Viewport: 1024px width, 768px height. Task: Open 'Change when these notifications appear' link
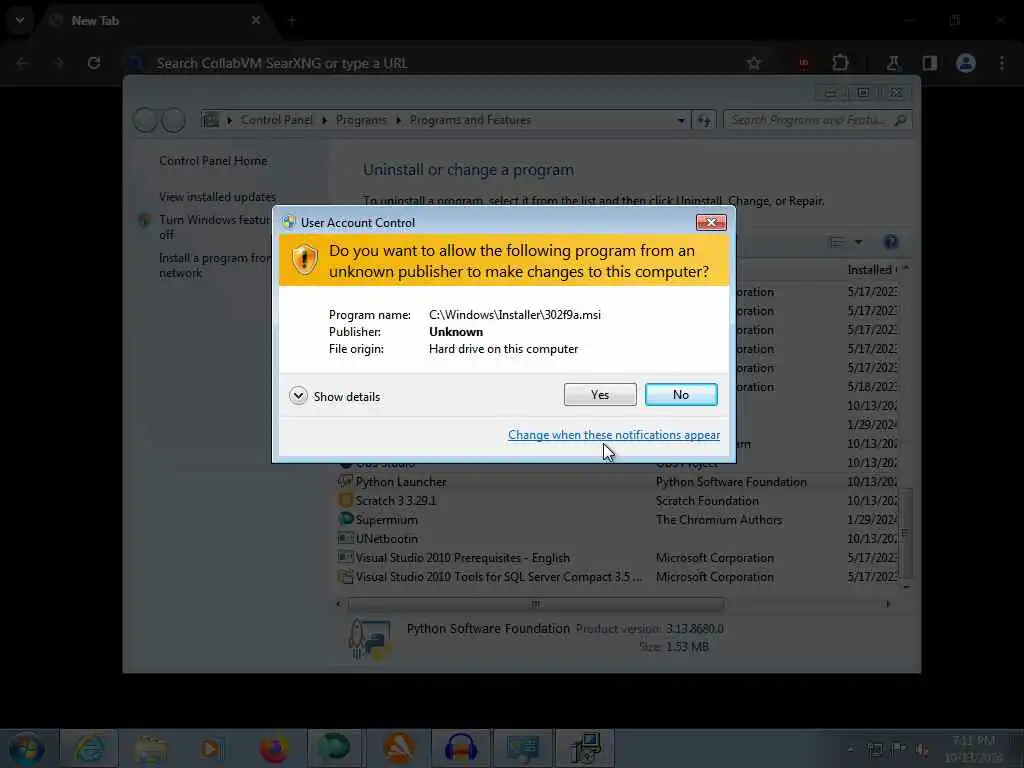point(613,435)
